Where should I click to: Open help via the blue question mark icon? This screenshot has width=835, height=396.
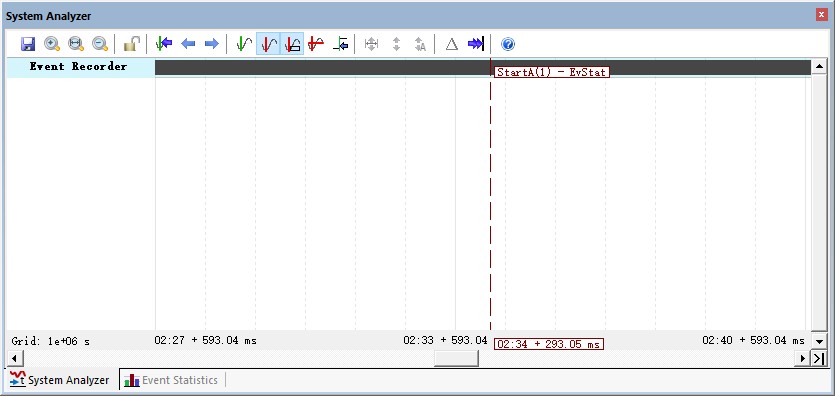(x=508, y=44)
